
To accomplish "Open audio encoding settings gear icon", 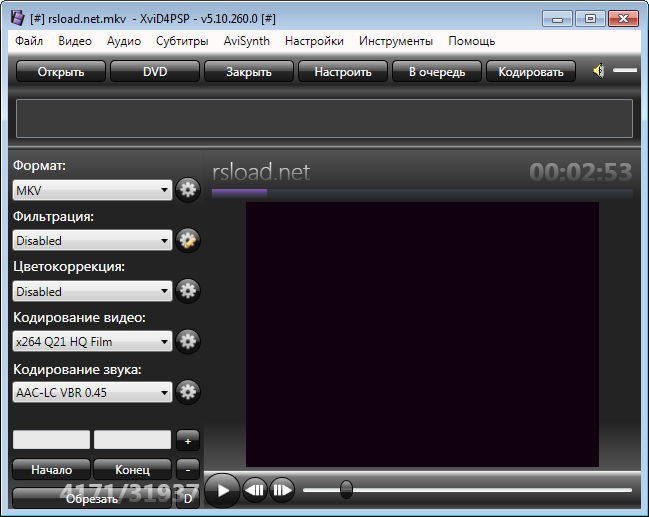I will pyautogui.click(x=188, y=392).
